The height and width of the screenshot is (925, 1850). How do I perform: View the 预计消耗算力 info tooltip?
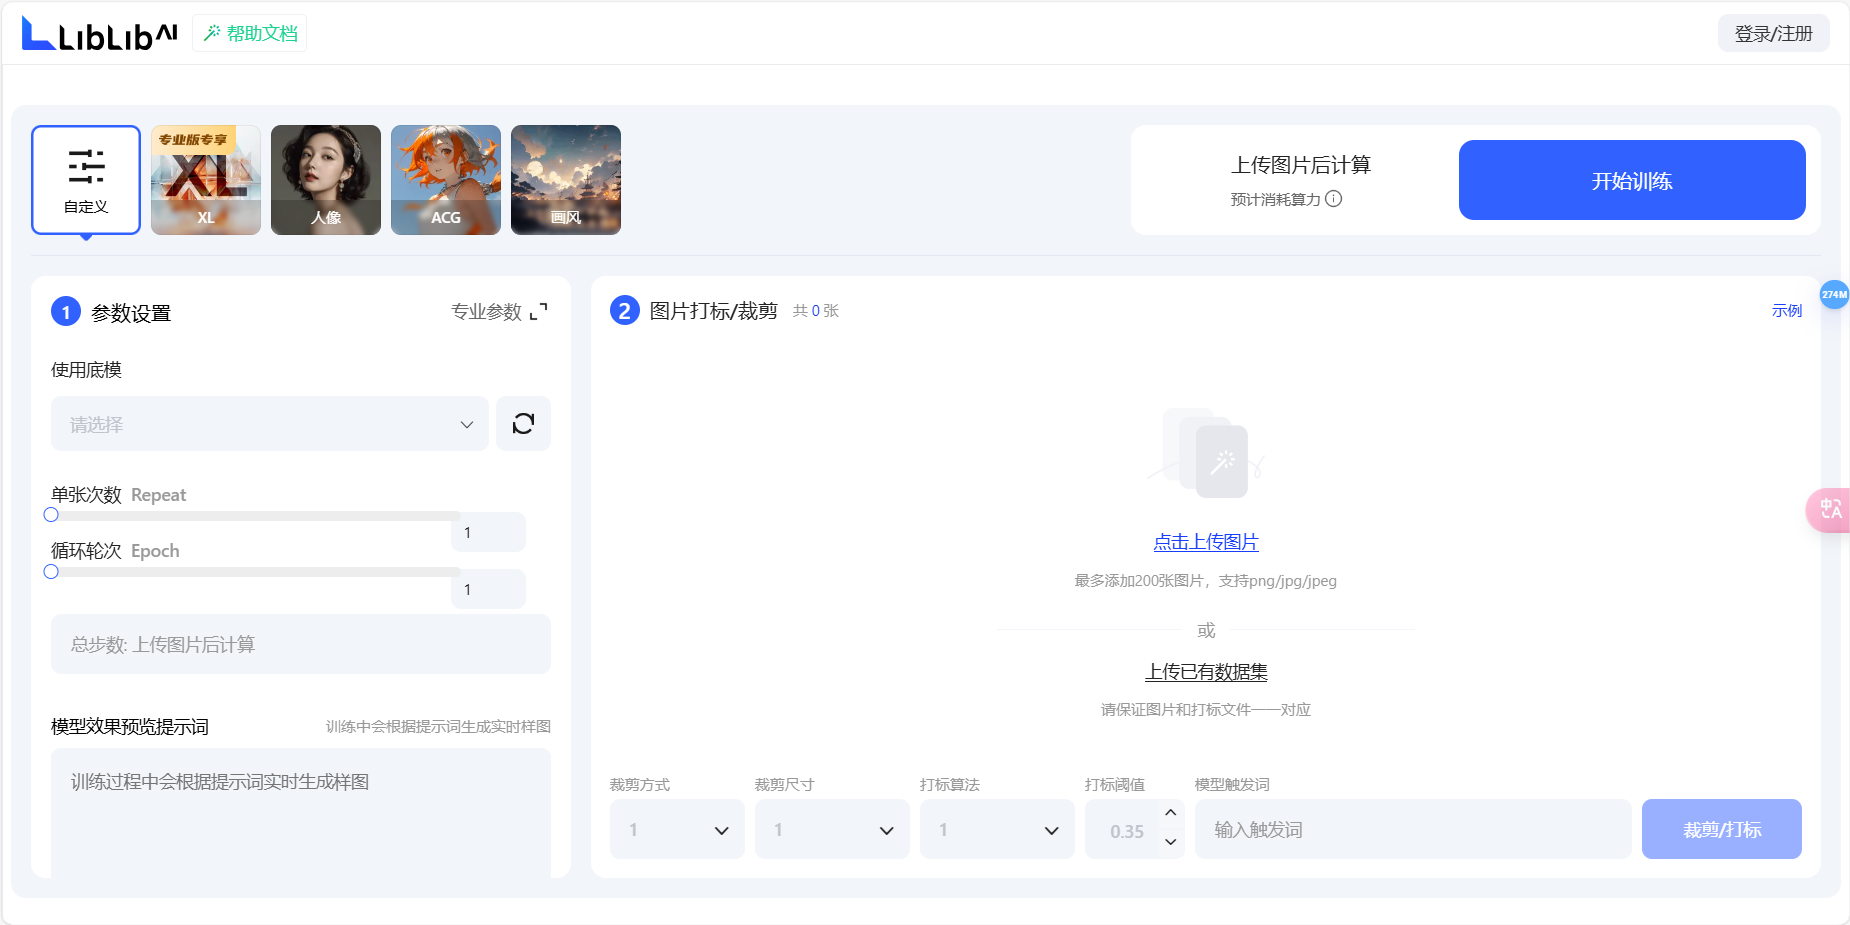coord(1334,199)
